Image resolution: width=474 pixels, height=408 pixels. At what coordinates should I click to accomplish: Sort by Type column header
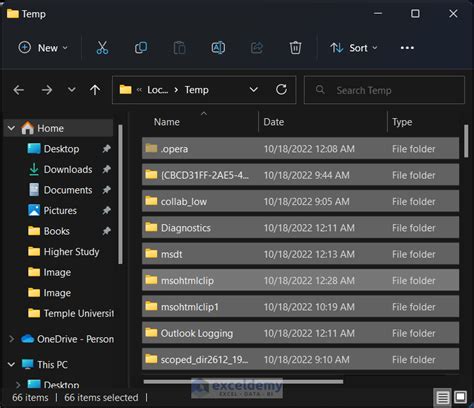pos(402,122)
